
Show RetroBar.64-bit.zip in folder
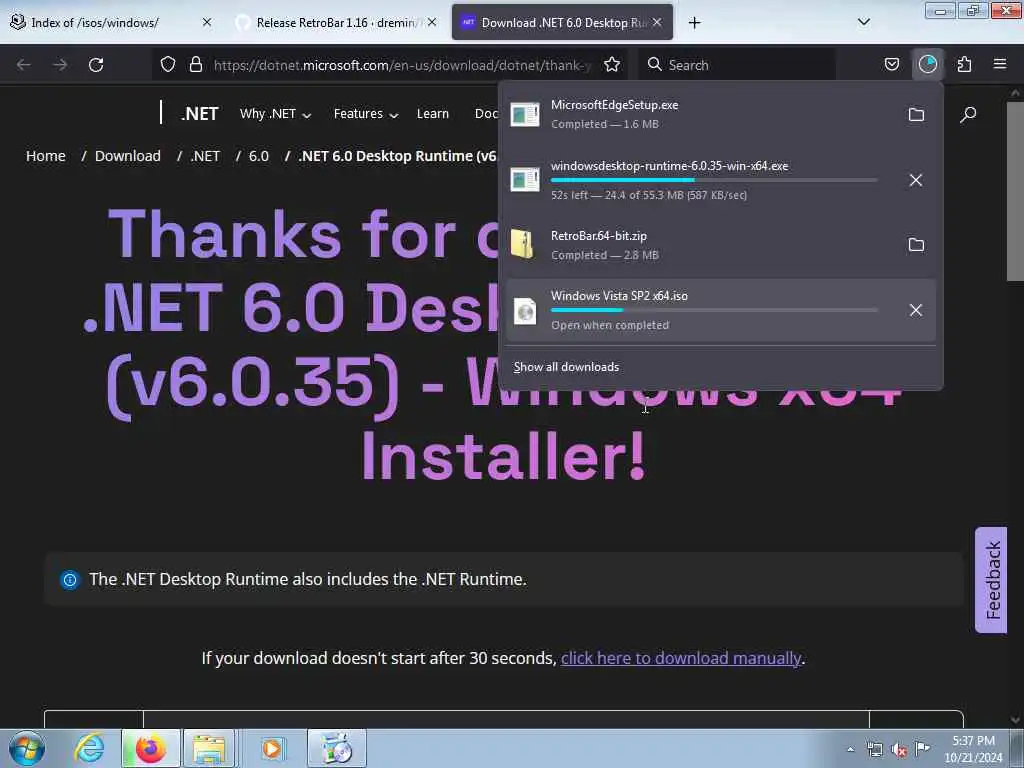[916, 245]
